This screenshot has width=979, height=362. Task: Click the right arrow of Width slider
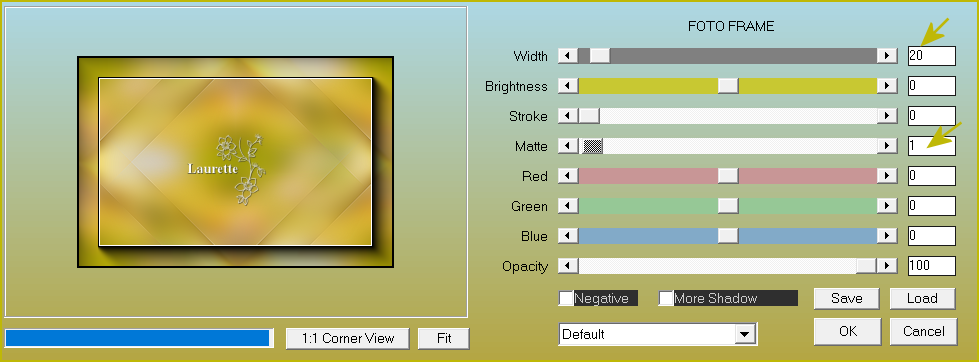tap(887, 56)
